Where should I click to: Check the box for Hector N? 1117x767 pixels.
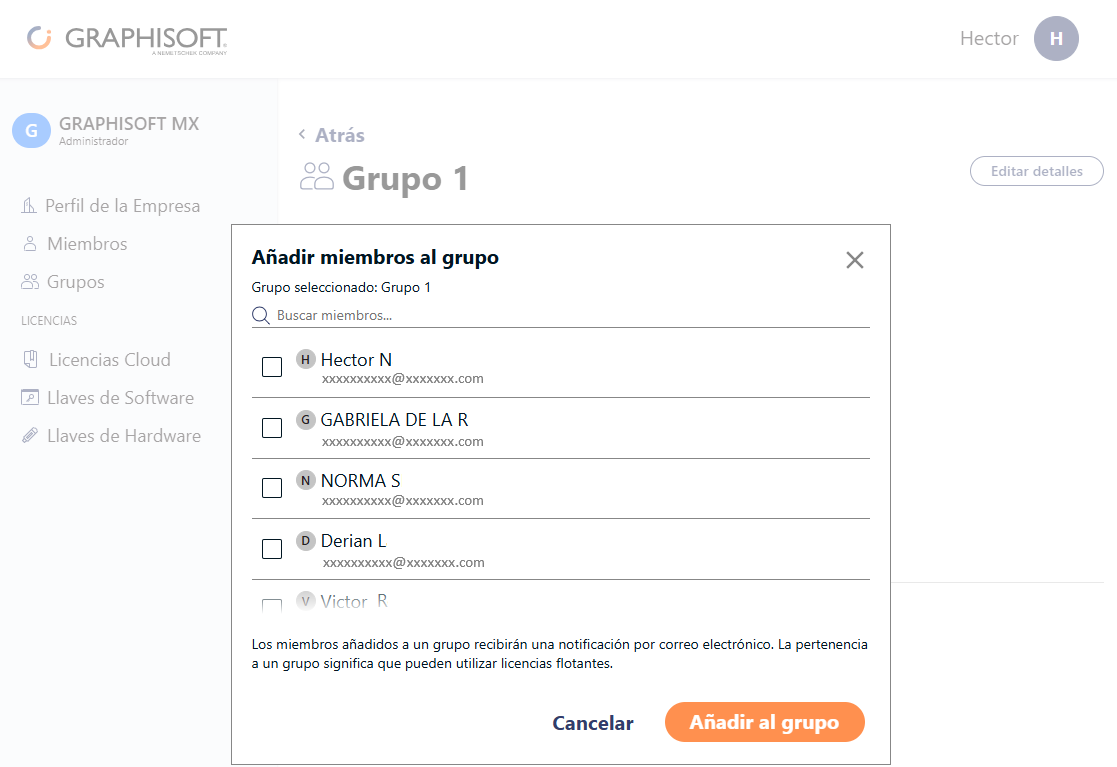(272, 367)
